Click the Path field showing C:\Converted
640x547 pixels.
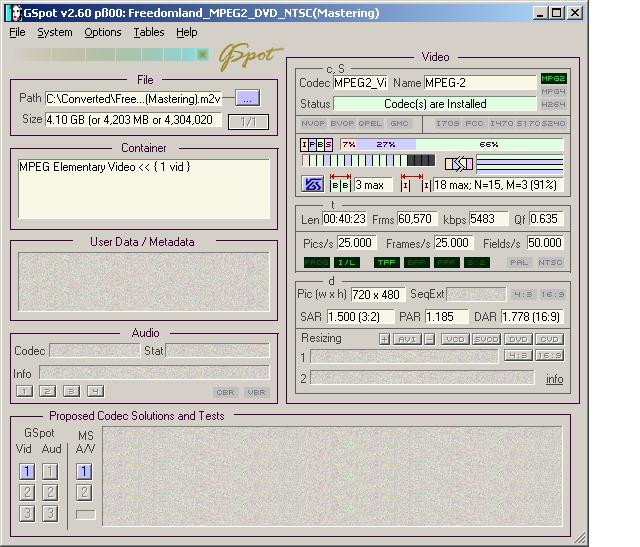click(x=133, y=99)
